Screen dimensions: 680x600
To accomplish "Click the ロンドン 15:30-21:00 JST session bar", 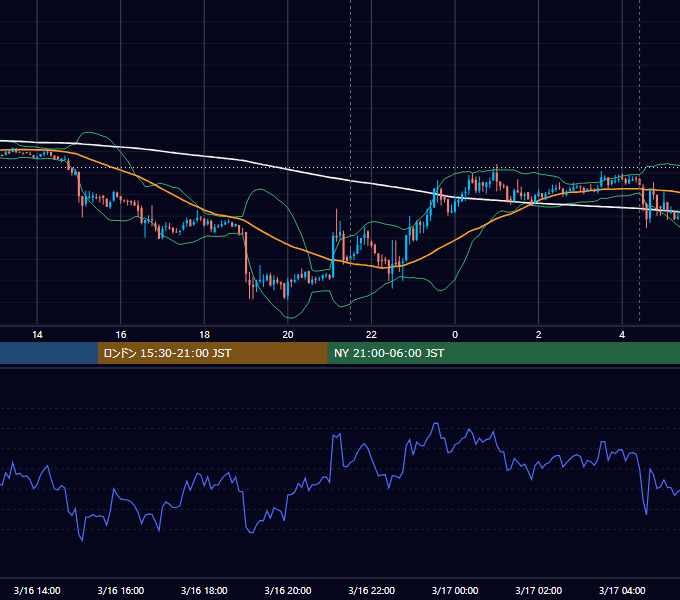I will [x=212, y=353].
